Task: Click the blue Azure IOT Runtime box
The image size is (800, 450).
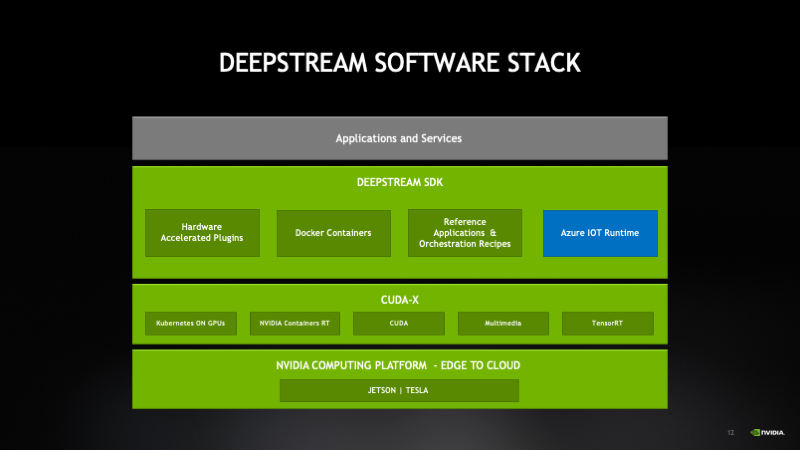Action: pos(600,233)
